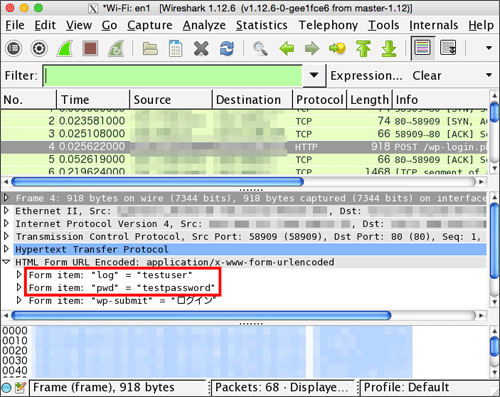
Task: Sort by the Length column header
Action: pyautogui.click(x=369, y=100)
